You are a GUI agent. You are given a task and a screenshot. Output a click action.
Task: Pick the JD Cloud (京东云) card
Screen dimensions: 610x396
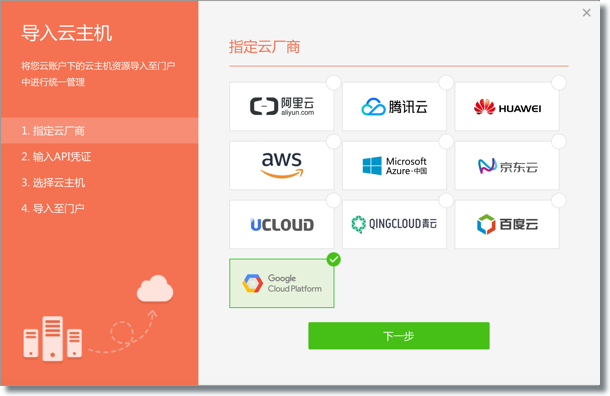click(x=507, y=165)
